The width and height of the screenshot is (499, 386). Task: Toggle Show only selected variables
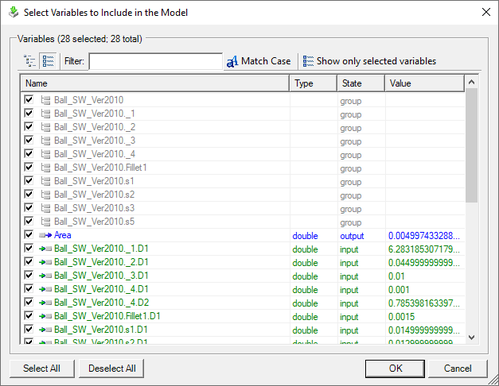click(x=369, y=61)
